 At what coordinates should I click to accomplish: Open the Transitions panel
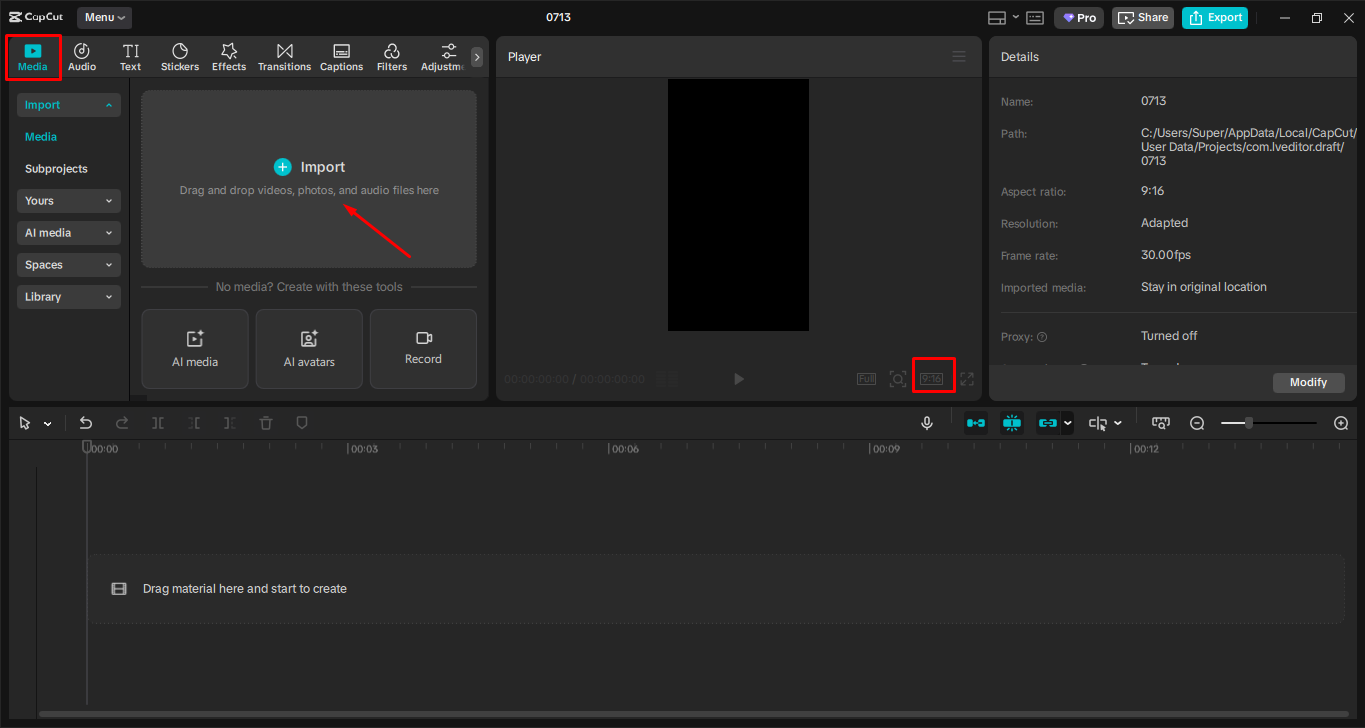pos(284,56)
